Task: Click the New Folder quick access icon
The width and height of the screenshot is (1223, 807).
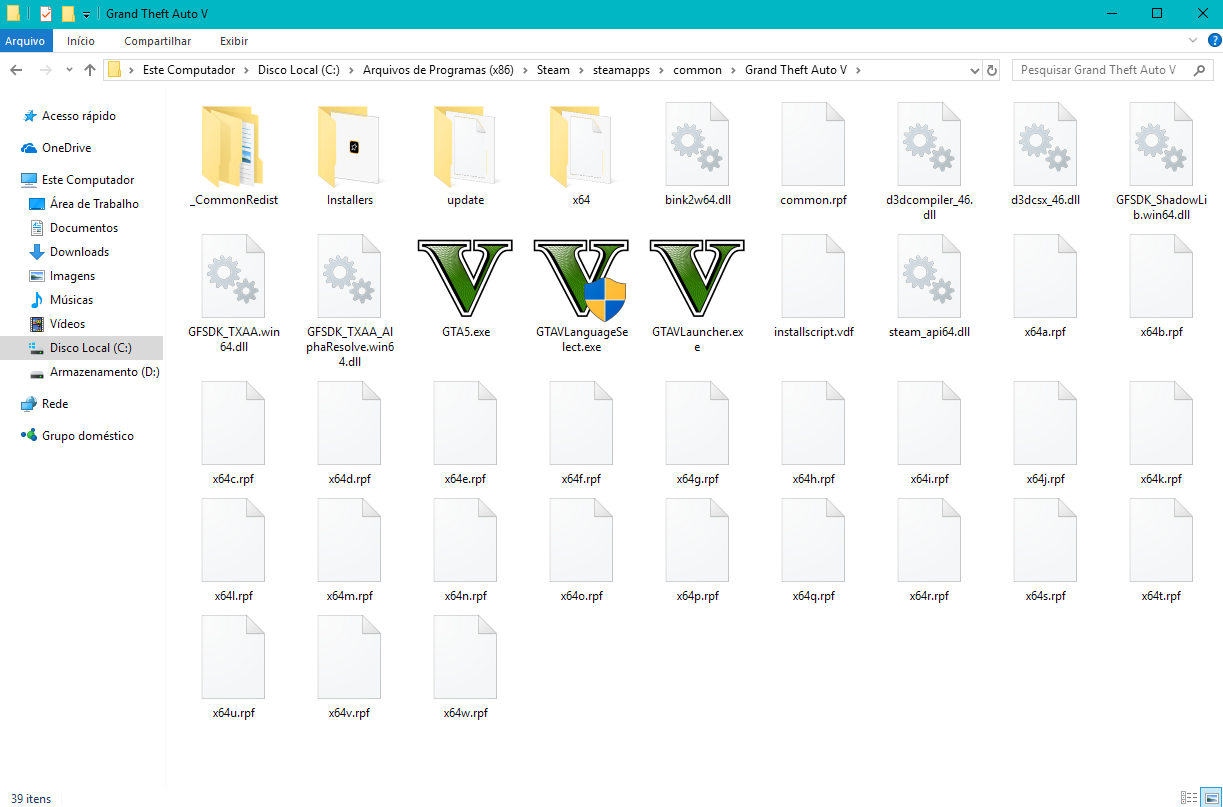Action: tap(68, 14)
